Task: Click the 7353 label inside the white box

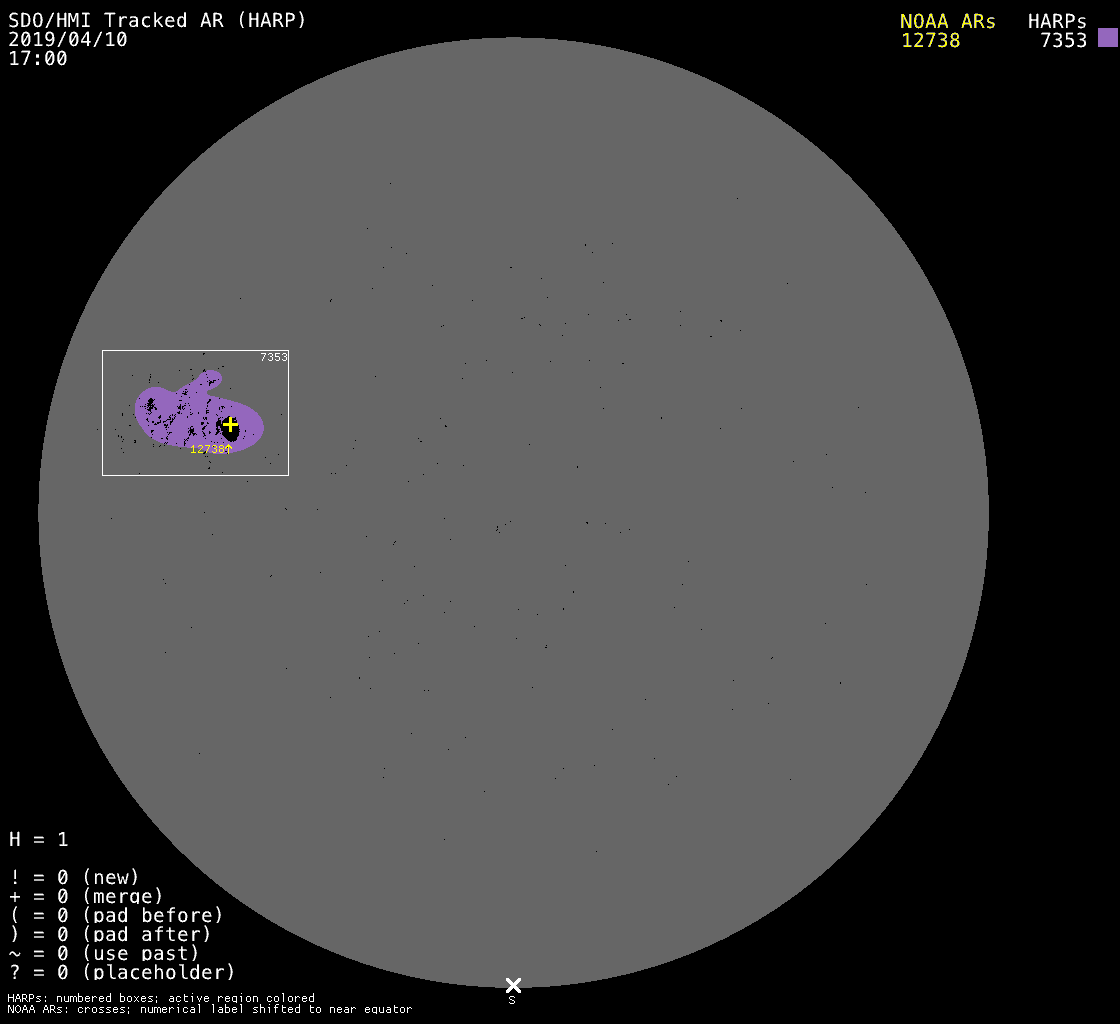Action: click(x=273, y=357)
